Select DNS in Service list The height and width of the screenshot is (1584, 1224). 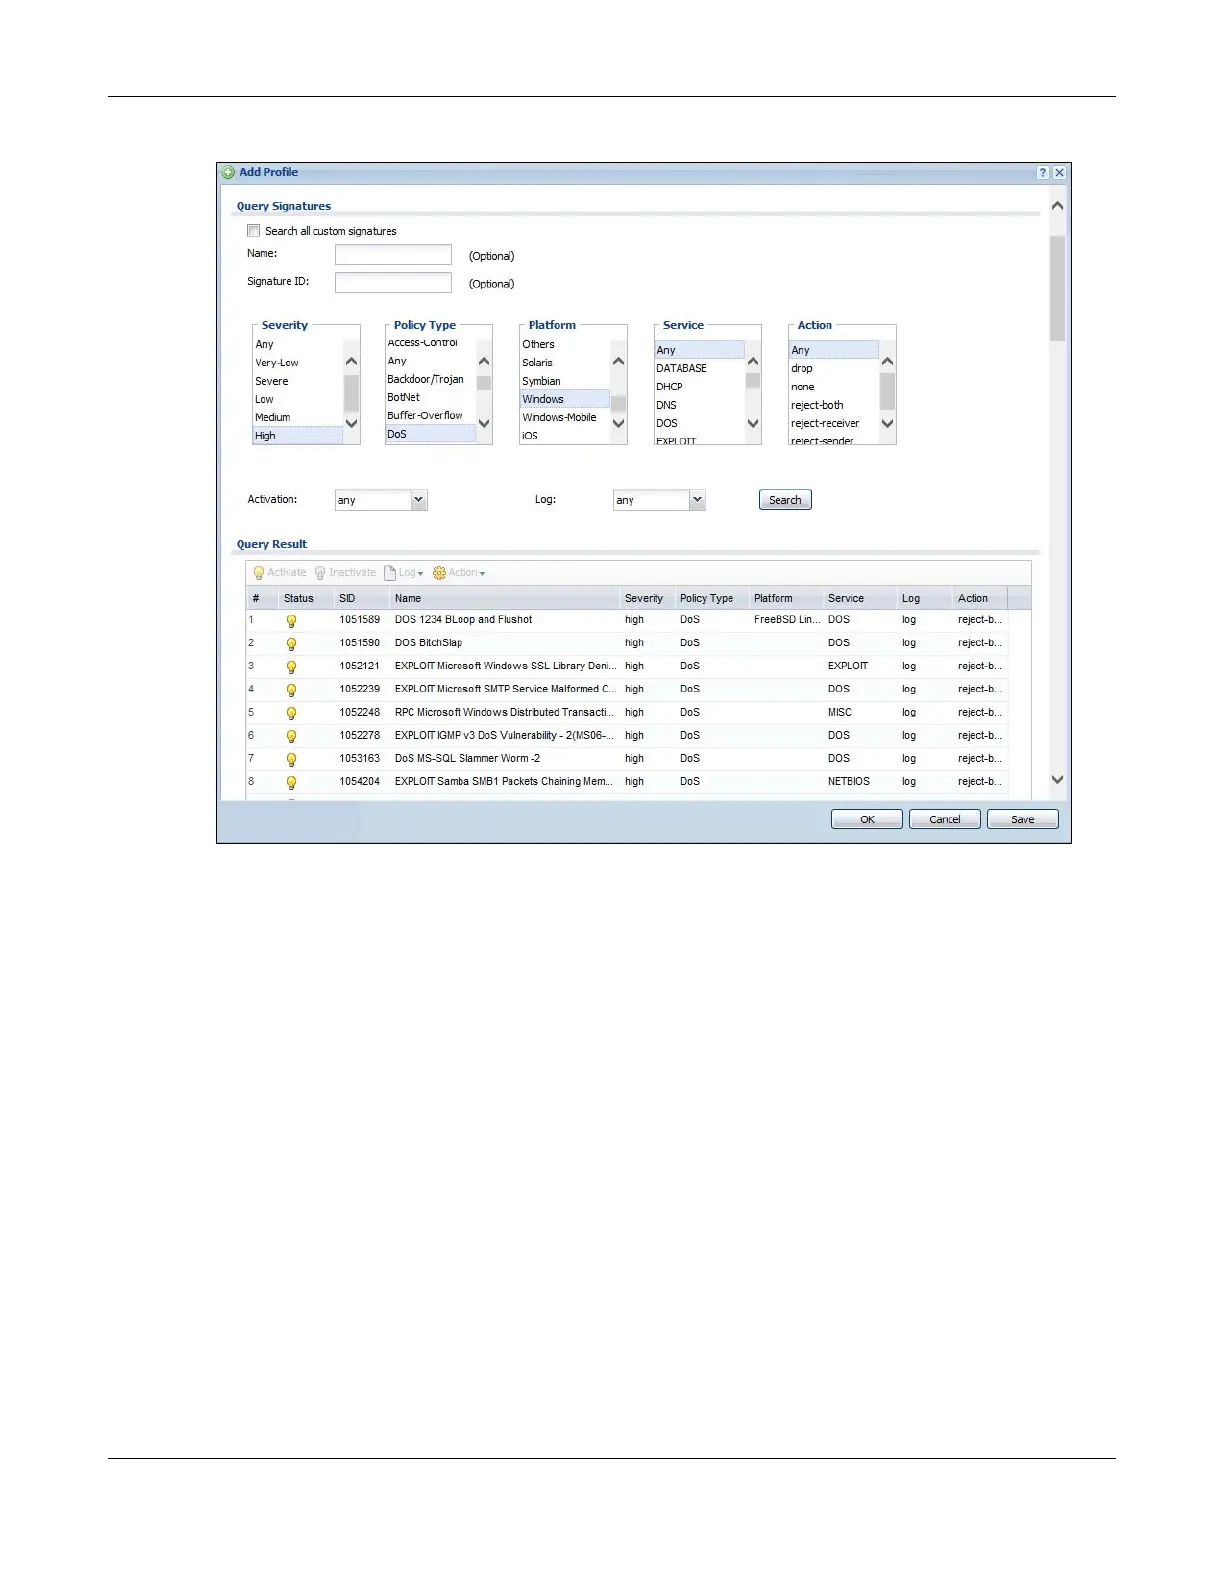(x=699, y=405)
